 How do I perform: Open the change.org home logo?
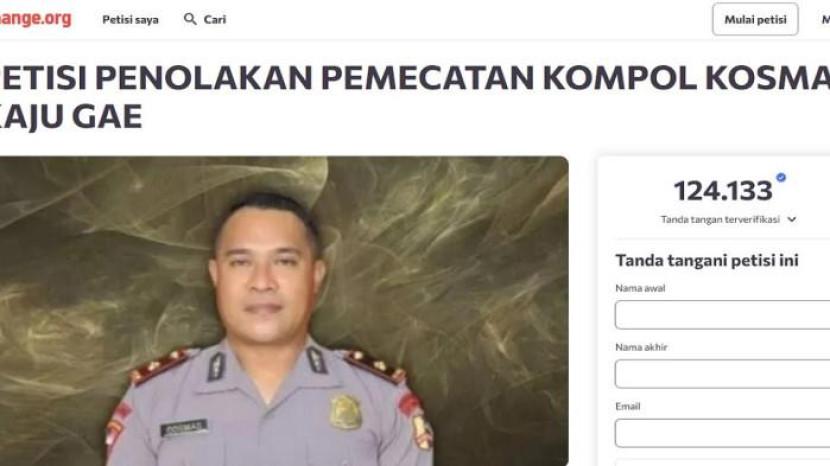(x=35, y=19)
